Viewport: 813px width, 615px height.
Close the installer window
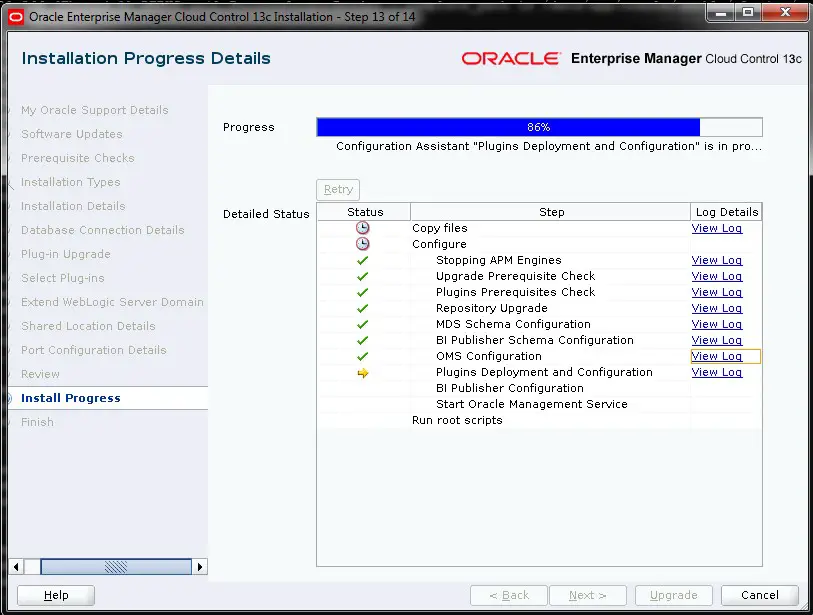(x=785, y=13)
